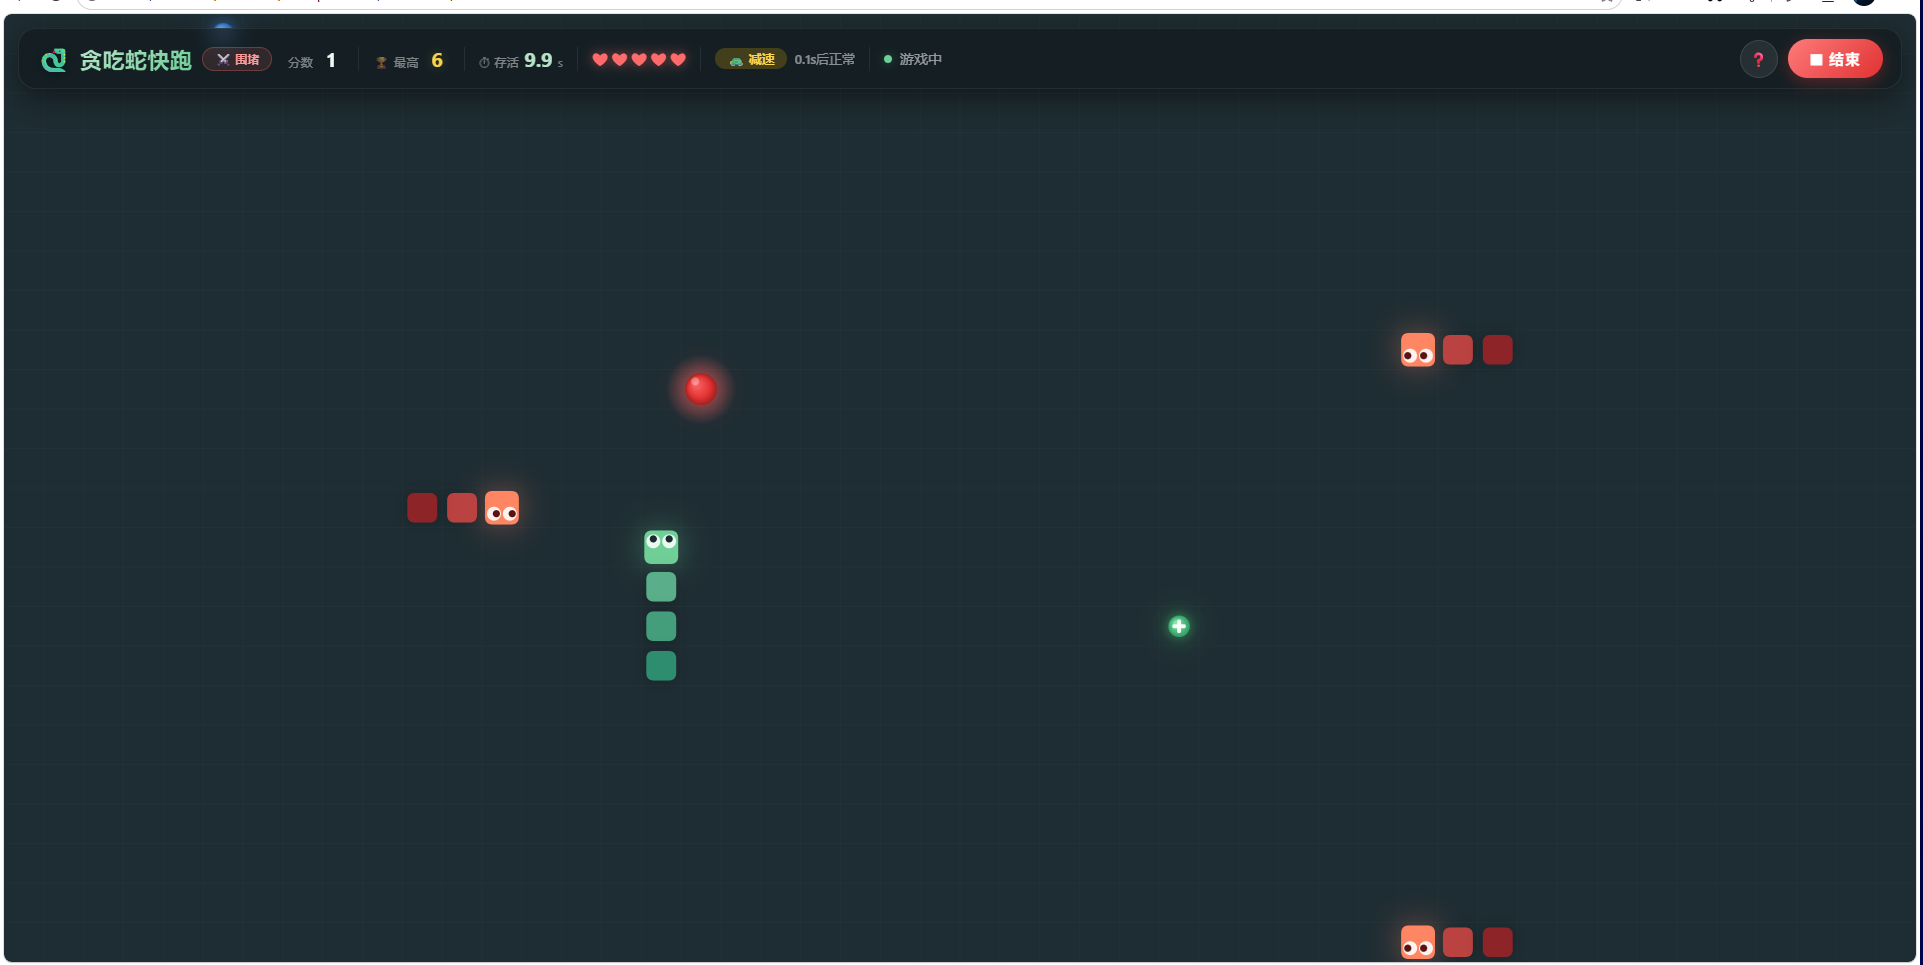Click the survival timer clock icon

click(484, 63)
